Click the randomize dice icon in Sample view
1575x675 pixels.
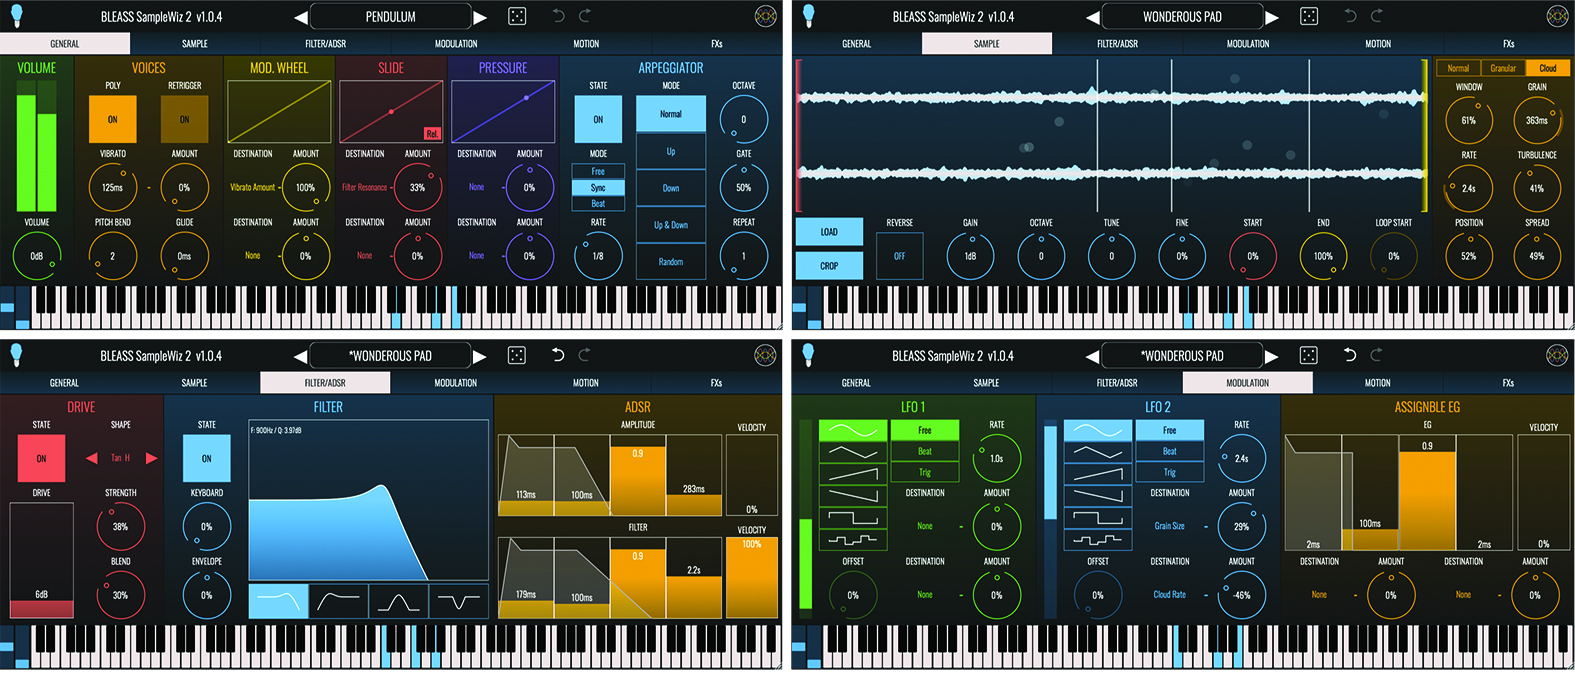click(1309, 16)
